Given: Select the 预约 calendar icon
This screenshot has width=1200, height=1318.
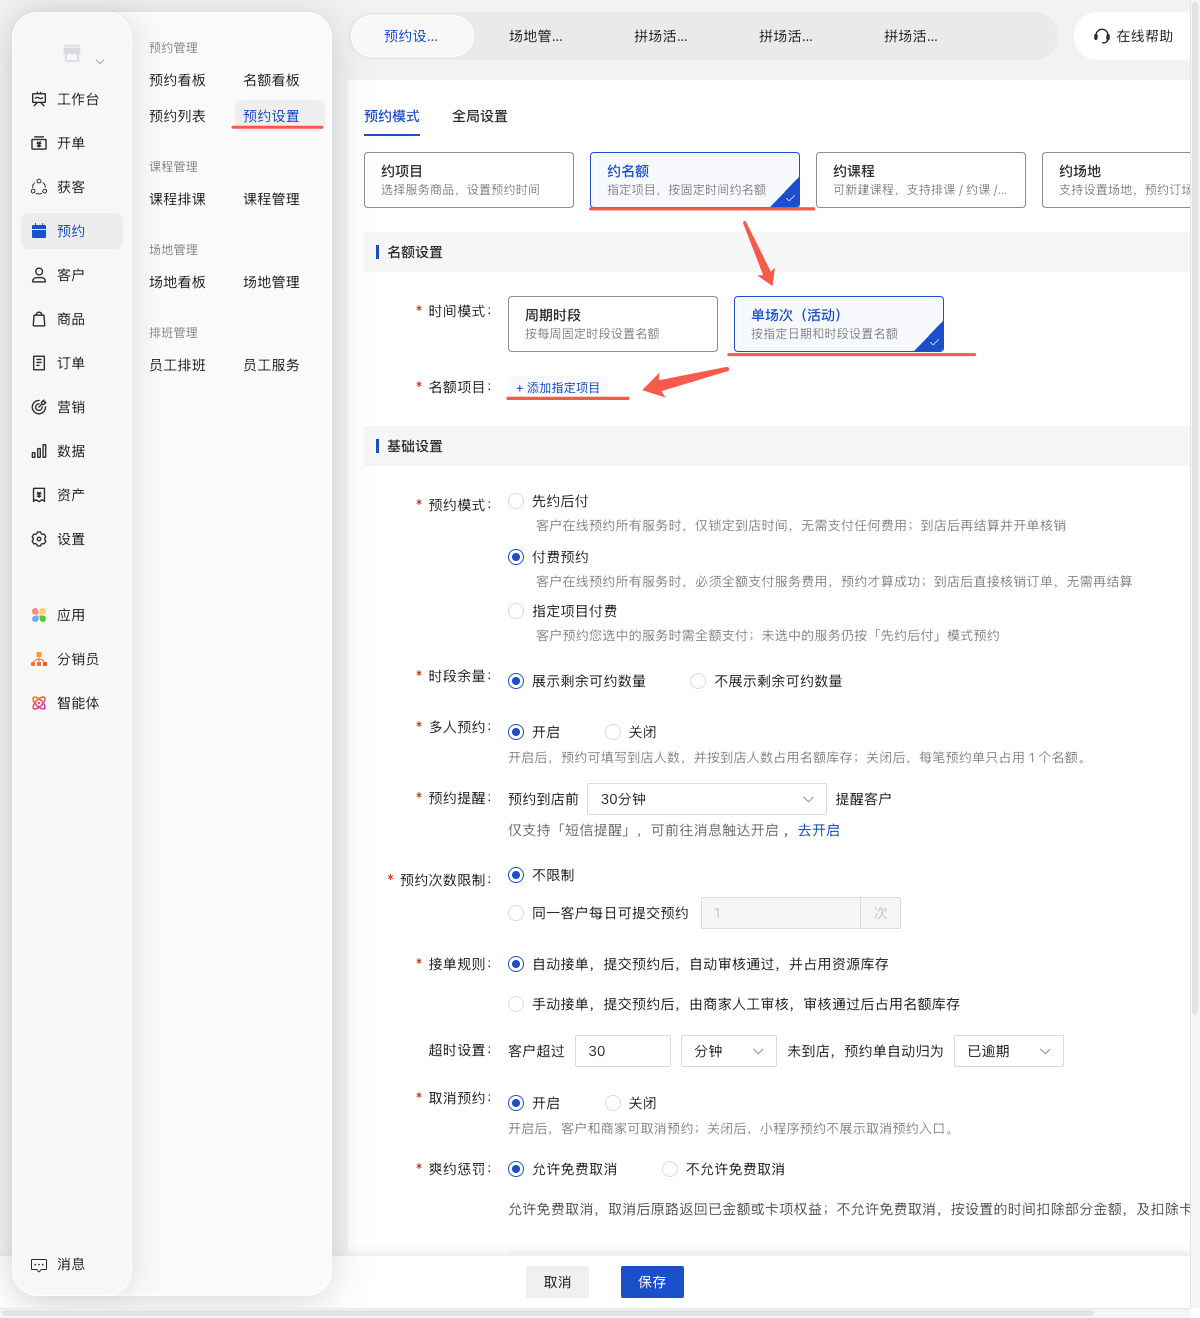Looking at the screenshot, I should tap(39, 231).
